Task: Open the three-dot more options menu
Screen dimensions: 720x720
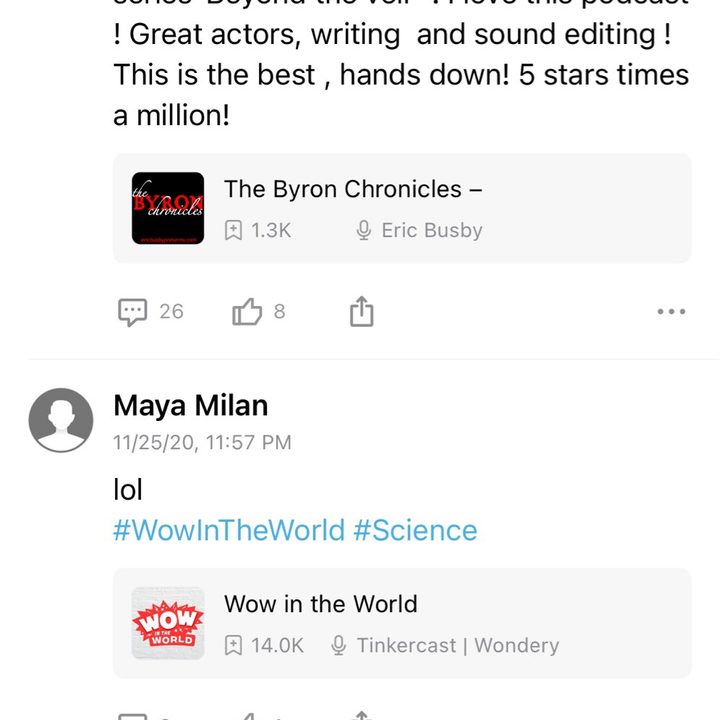Action: click(x=671, y=311)
